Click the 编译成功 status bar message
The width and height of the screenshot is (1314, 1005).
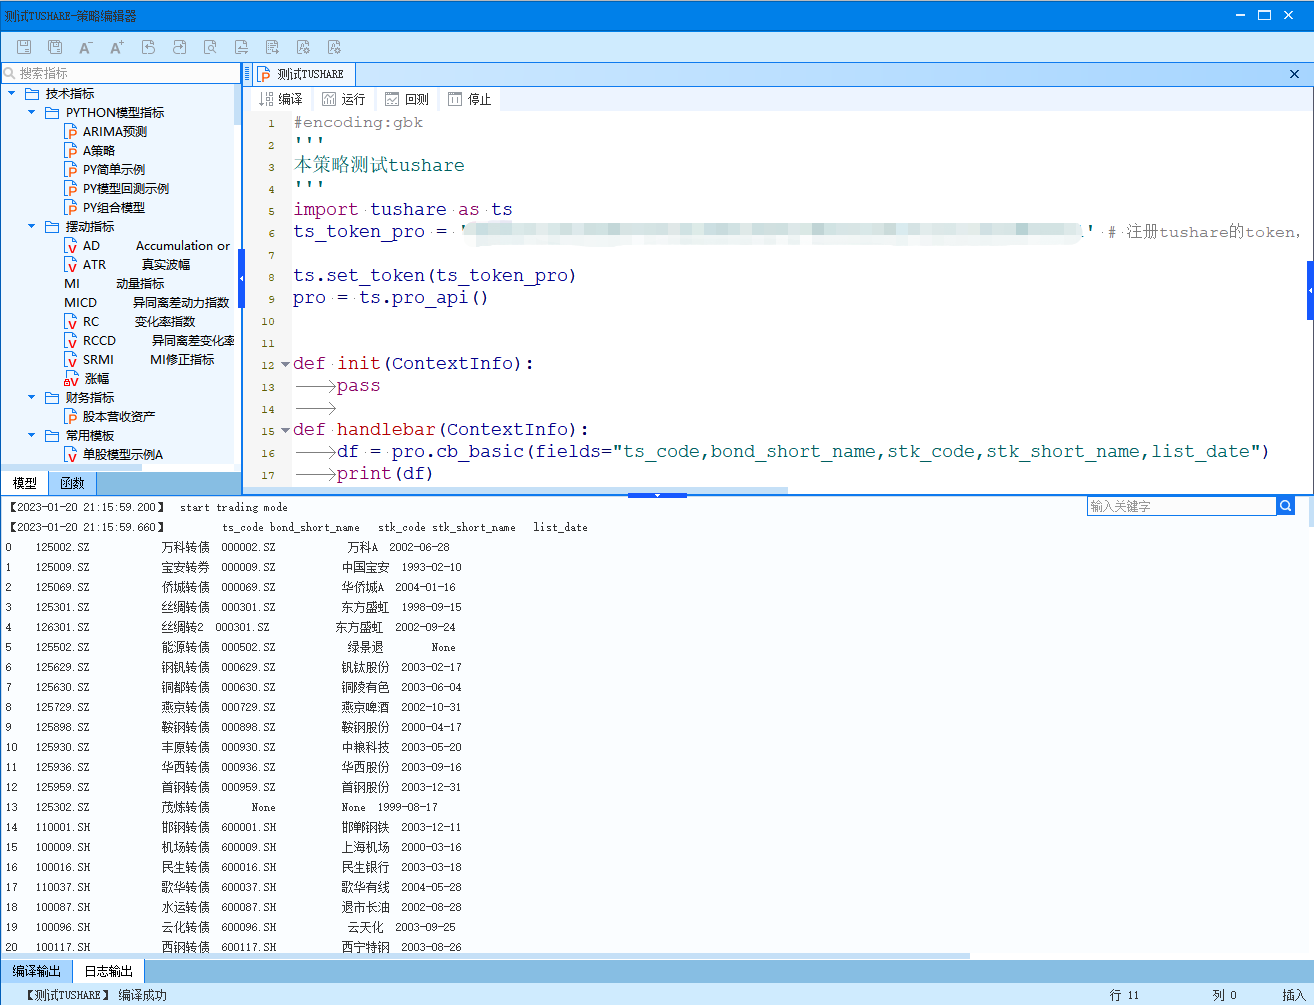pyautogui.click(x=143, y=995)
